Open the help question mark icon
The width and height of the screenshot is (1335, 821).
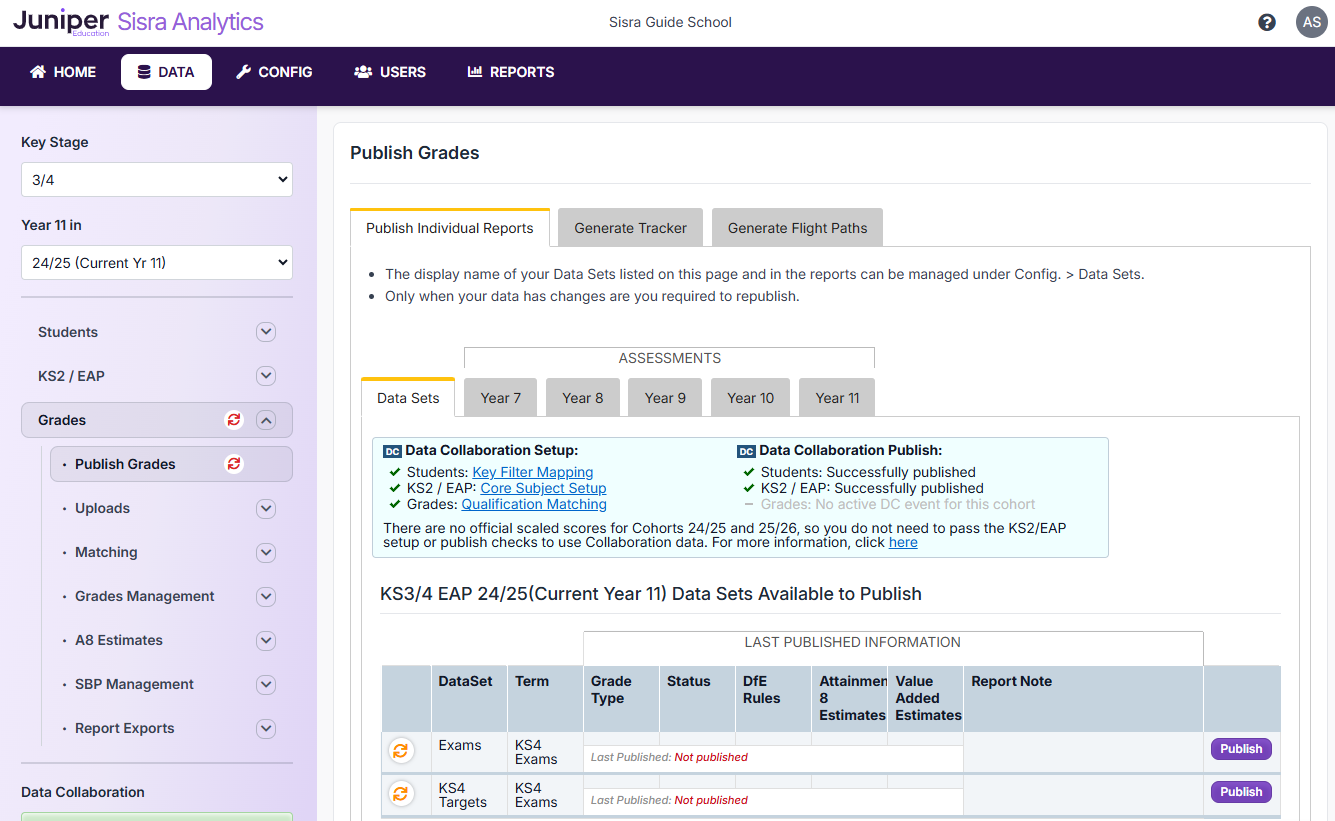(1267, 22)
